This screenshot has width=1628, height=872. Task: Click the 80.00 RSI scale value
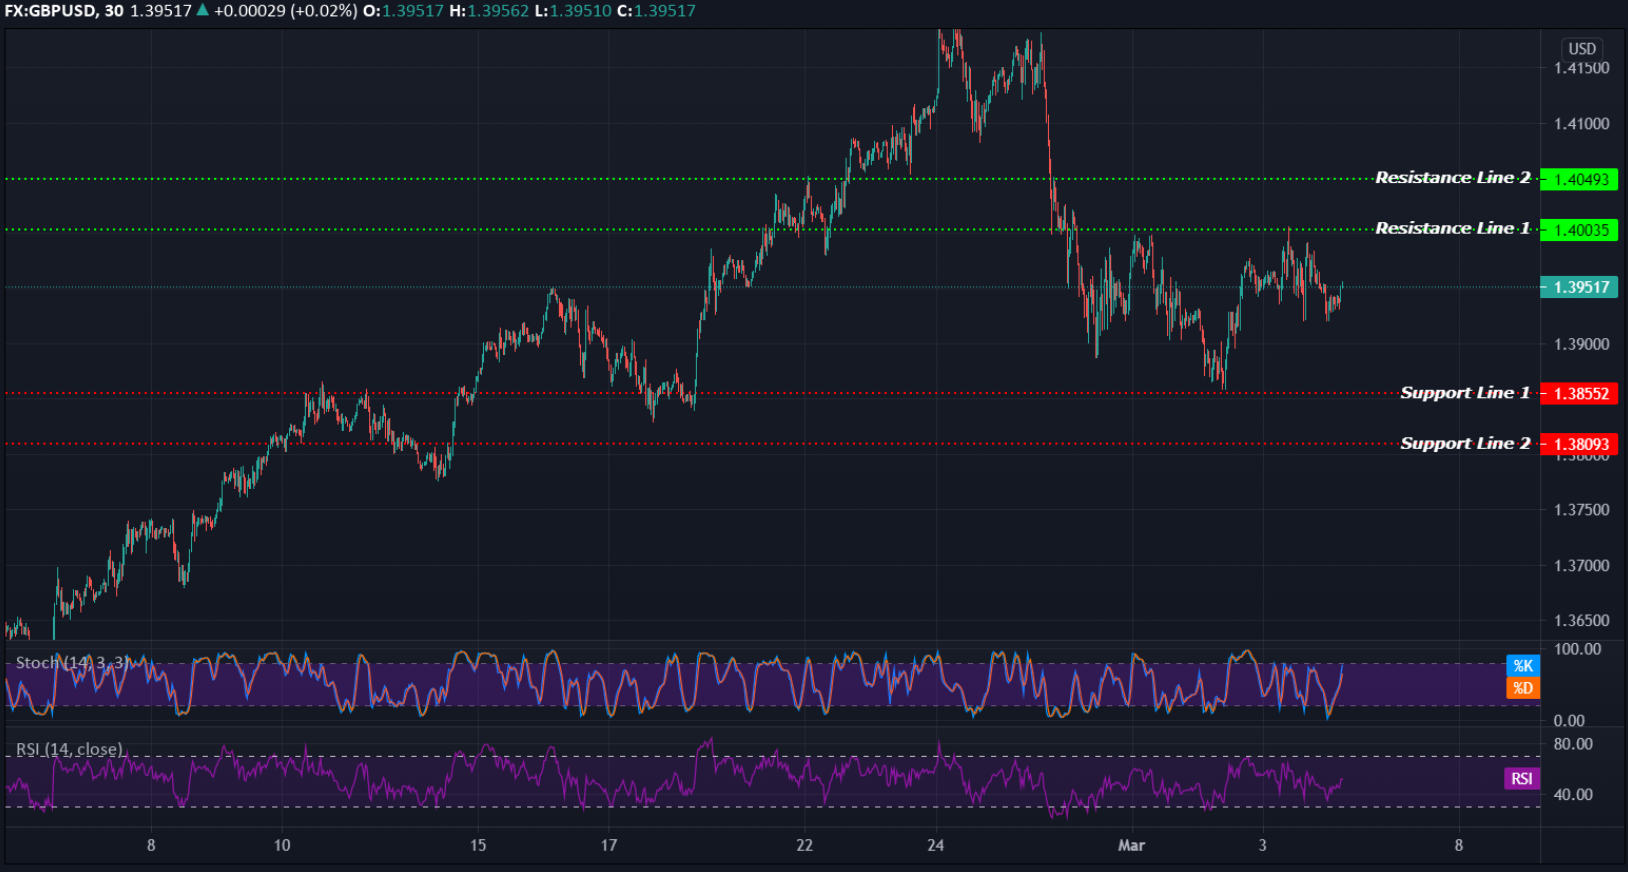pyautogui.click(x=1573, y=744)
